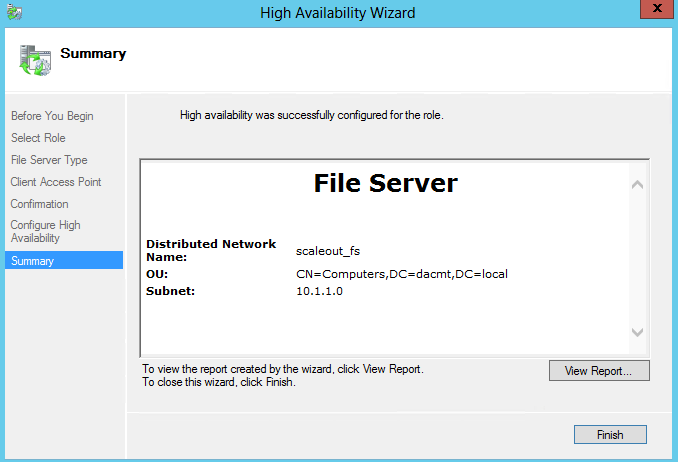Click the scaleout_fs network name value
Viewport: 678px width, 462px height.
pyautogui.click(x=328, y=251)
